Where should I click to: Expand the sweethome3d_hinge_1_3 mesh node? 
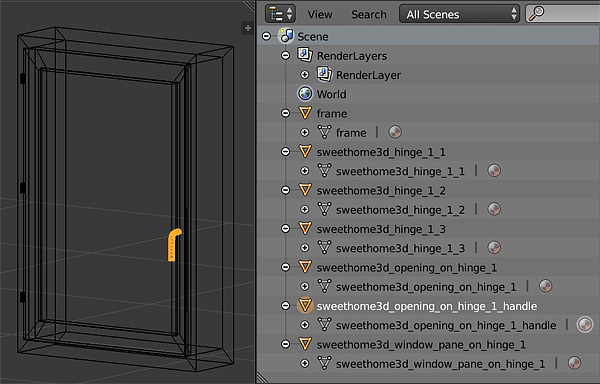click(x=305, y=248)
